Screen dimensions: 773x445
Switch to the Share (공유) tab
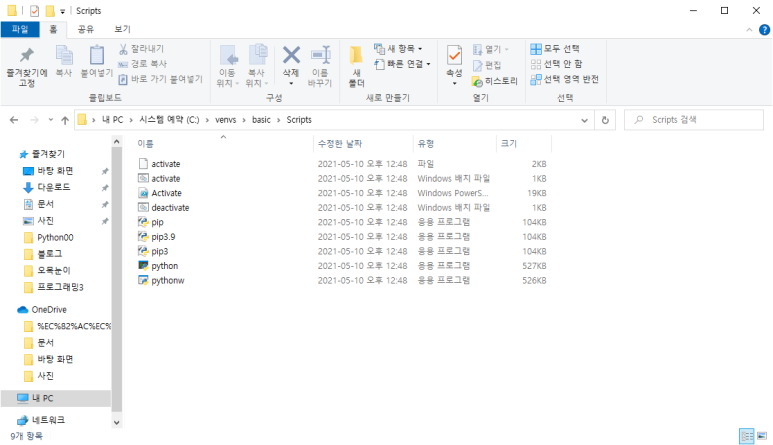click(86, 29)
